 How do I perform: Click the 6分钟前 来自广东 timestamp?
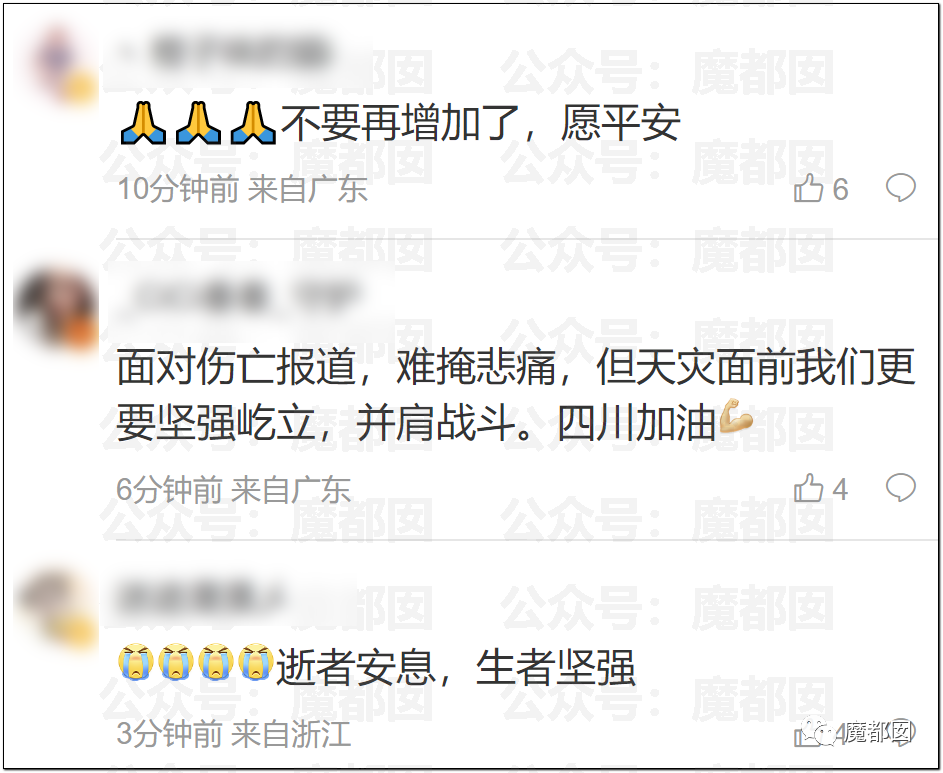click(x=233, y=489)
